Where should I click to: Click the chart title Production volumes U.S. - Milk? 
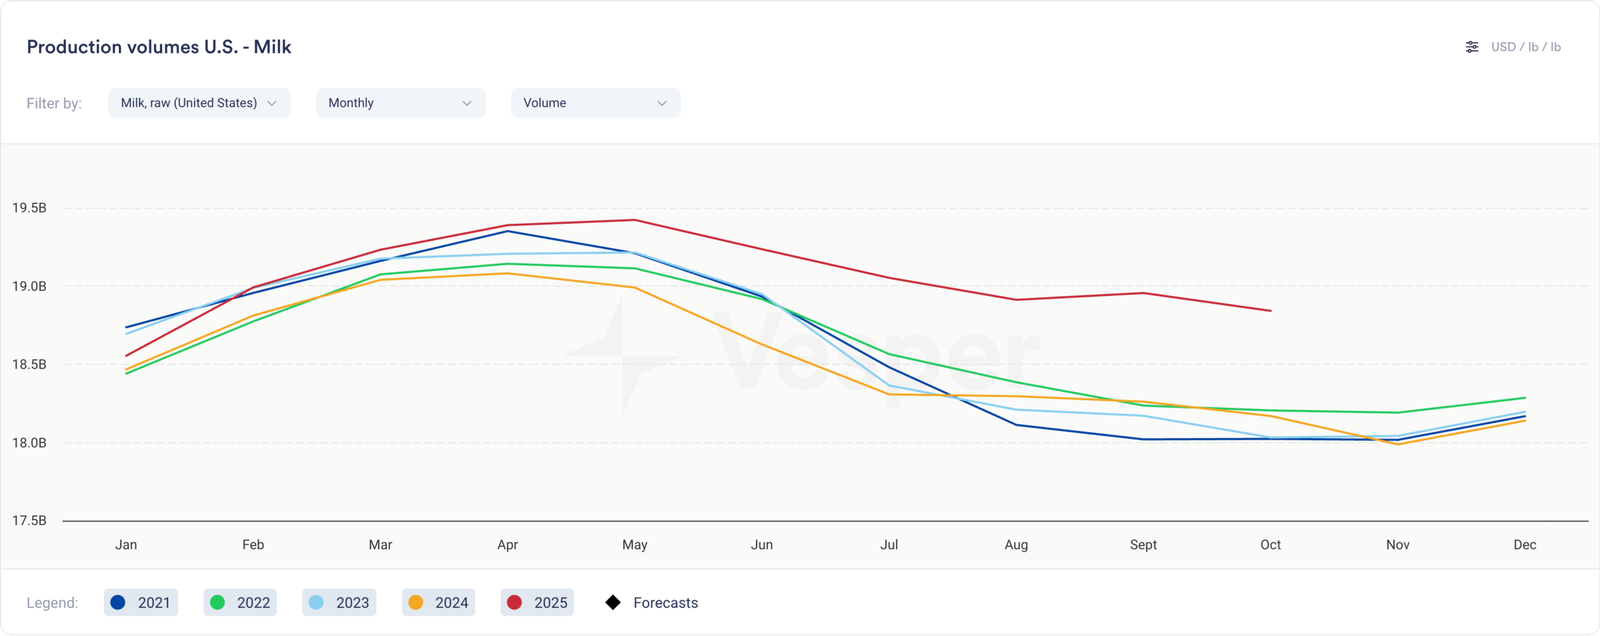(159, 47)
